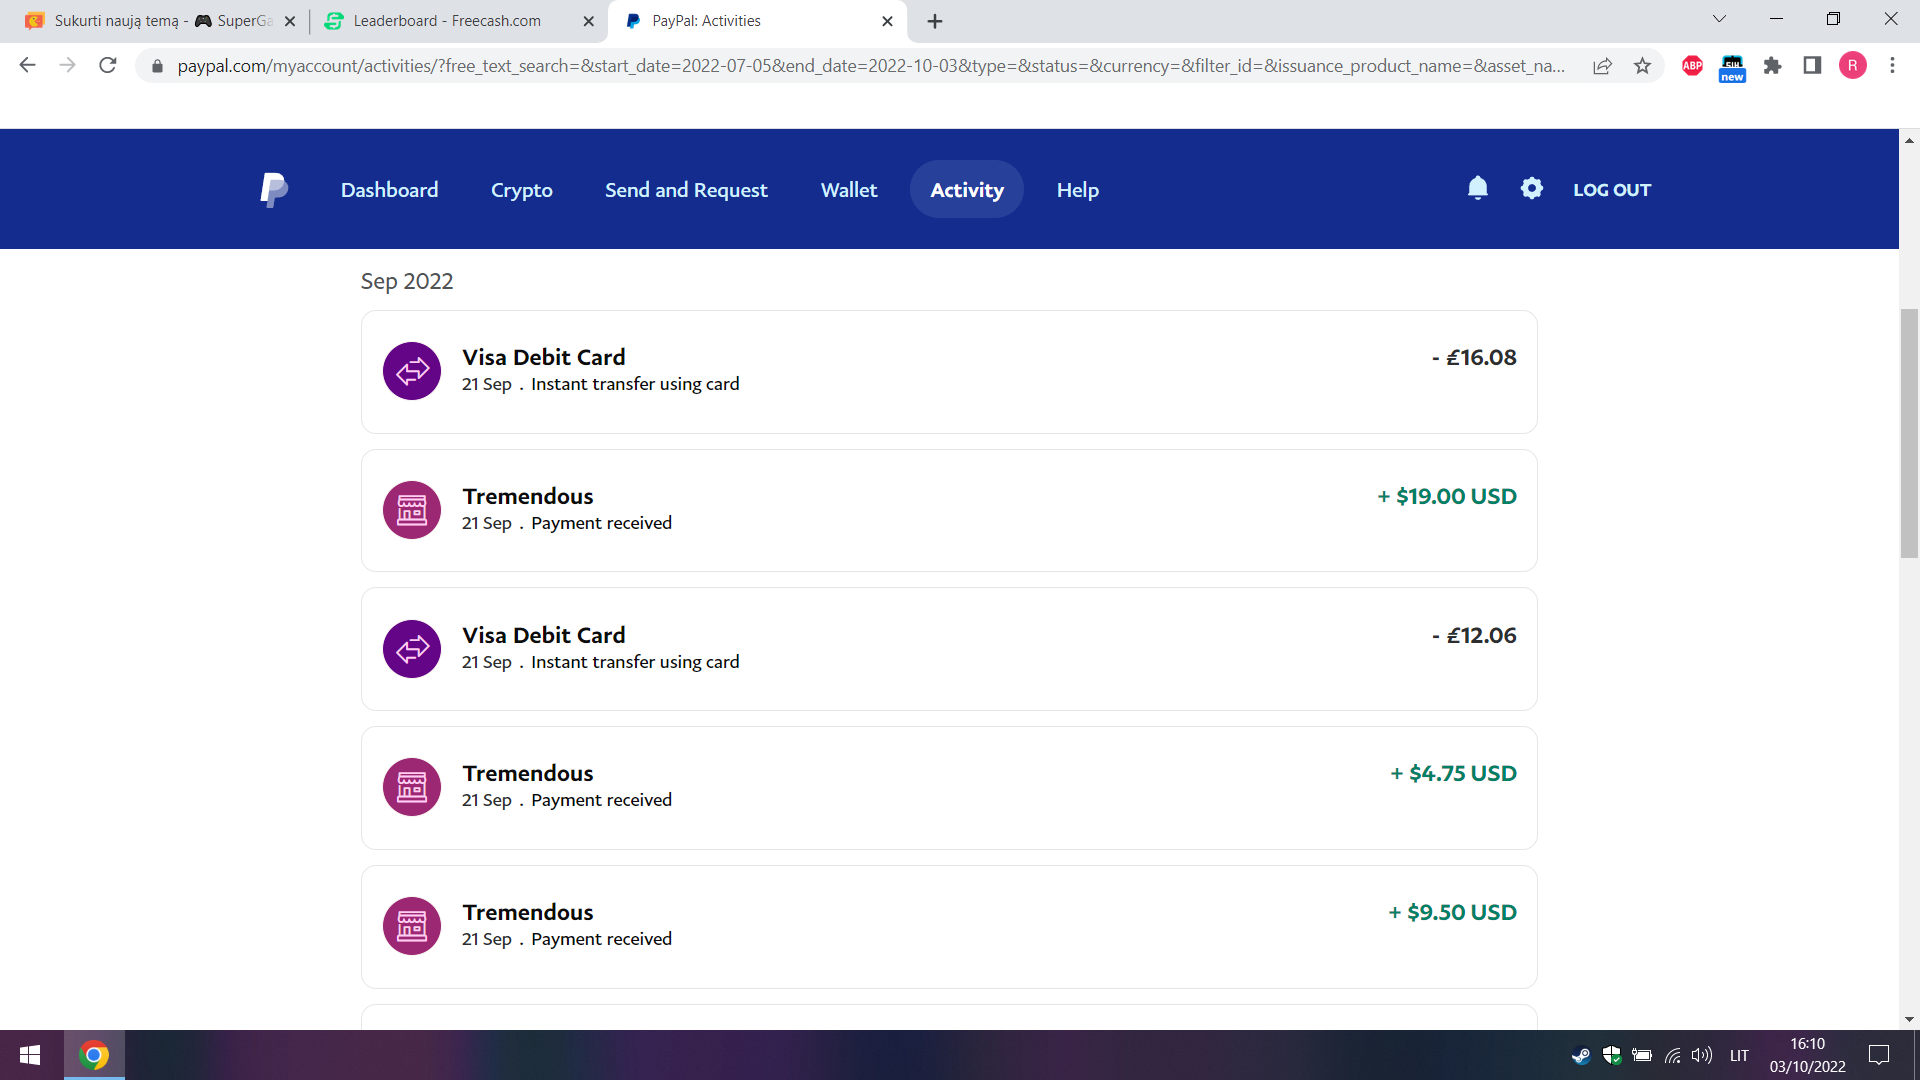Close the Sukurti naują temą tab
Screen dimensions: 1920x1080
(290, 21)
